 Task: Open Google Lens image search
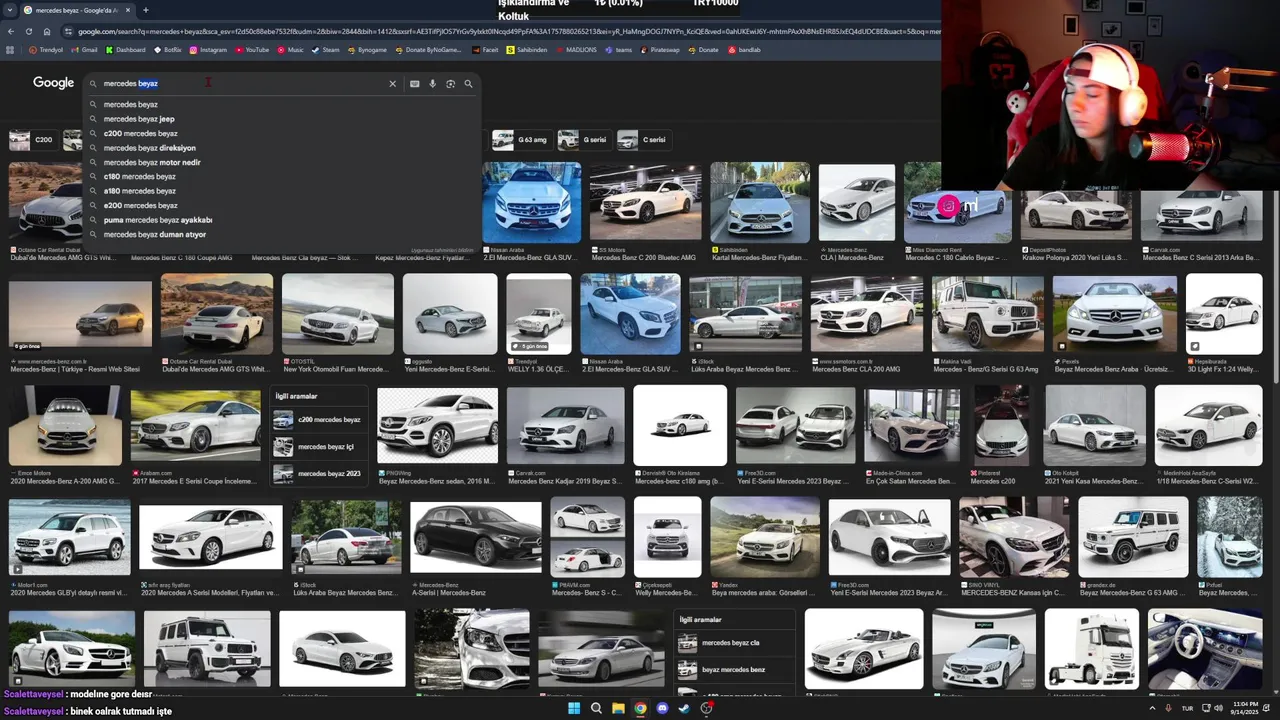click(x=450, y=84)
